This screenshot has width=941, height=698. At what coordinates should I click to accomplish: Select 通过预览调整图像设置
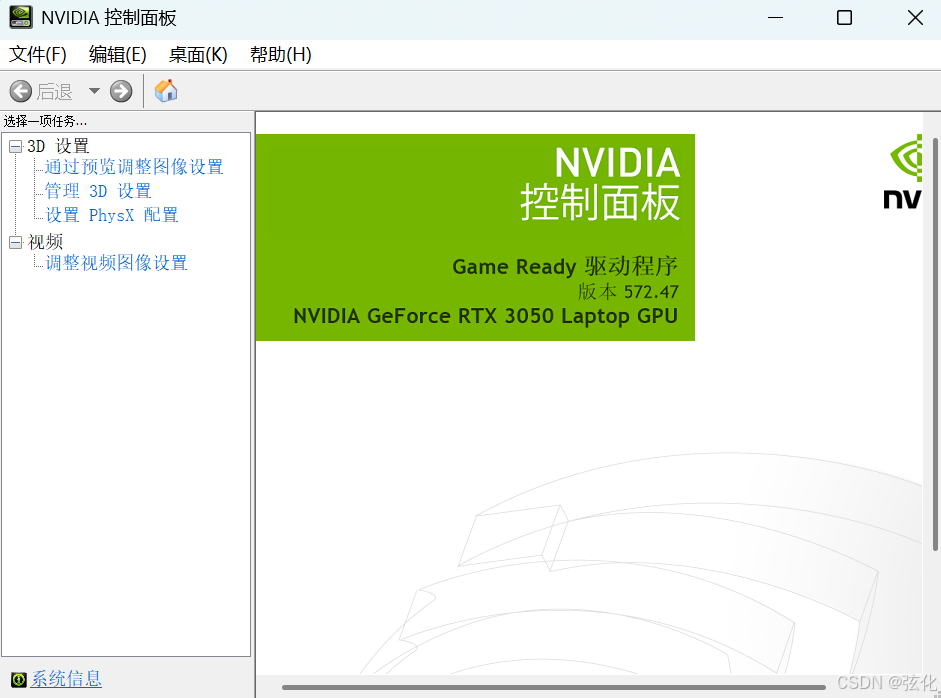click(x=134, y=167)
